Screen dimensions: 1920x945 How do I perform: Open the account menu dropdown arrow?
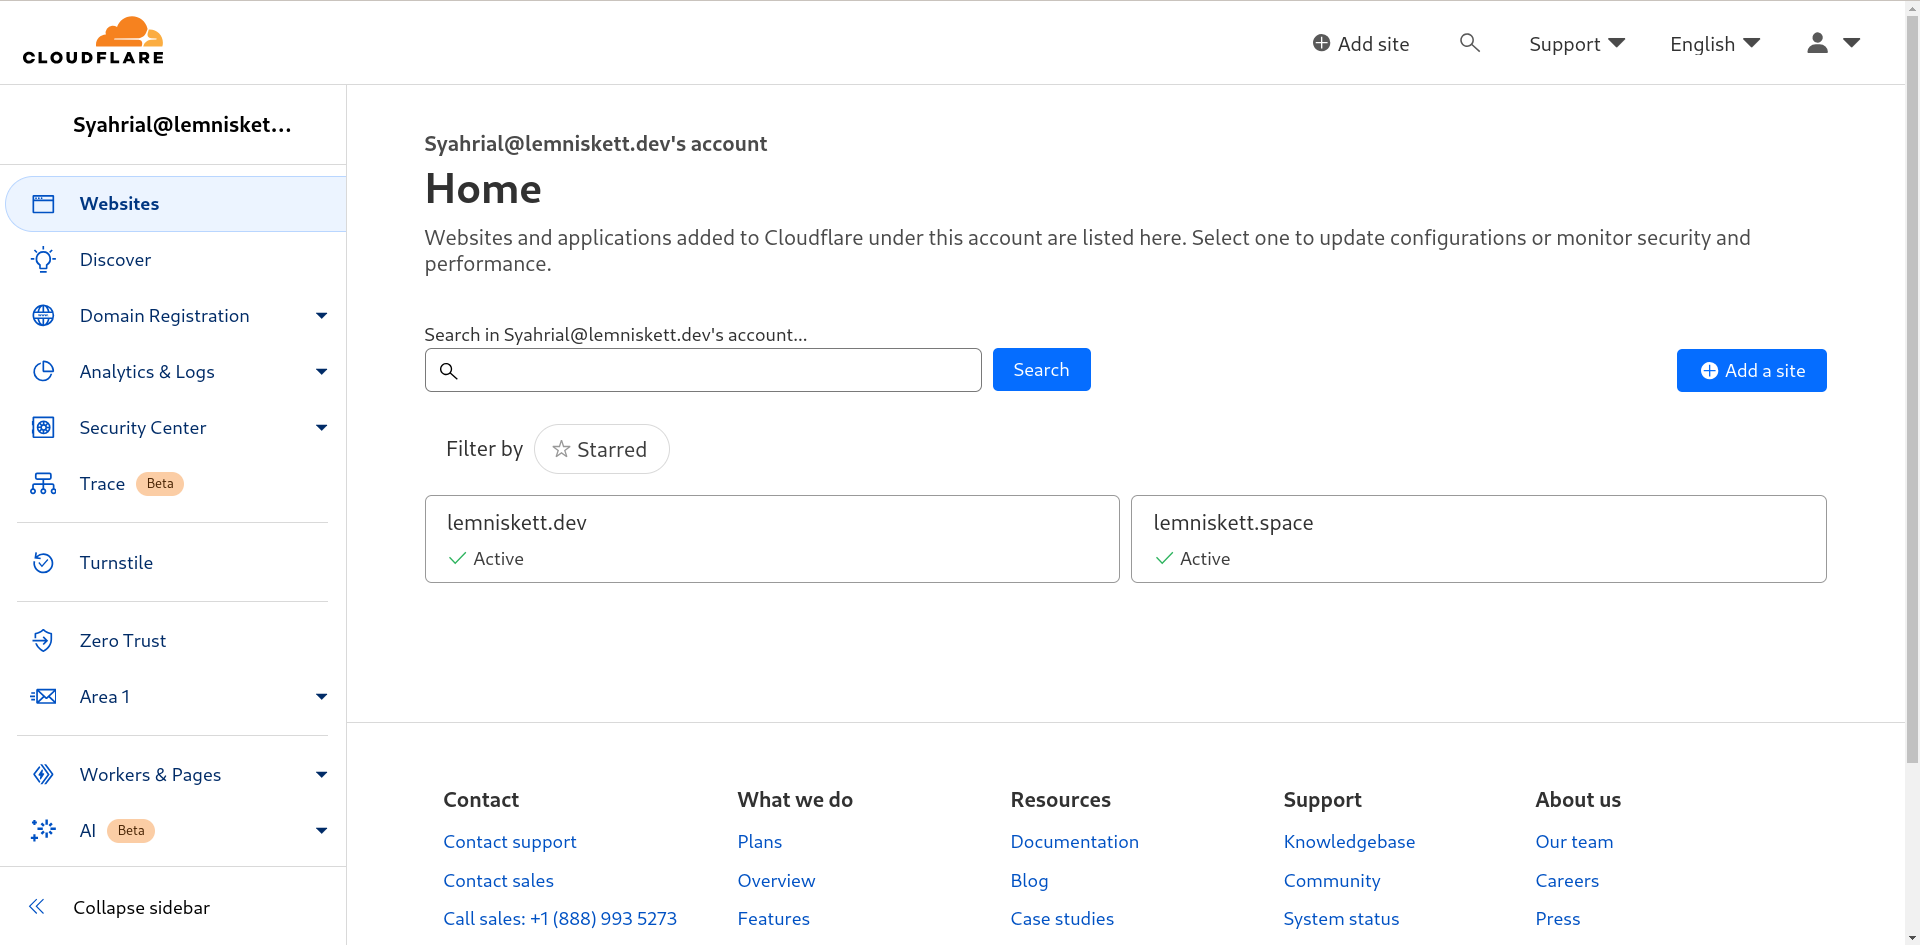click(1851, 42)
